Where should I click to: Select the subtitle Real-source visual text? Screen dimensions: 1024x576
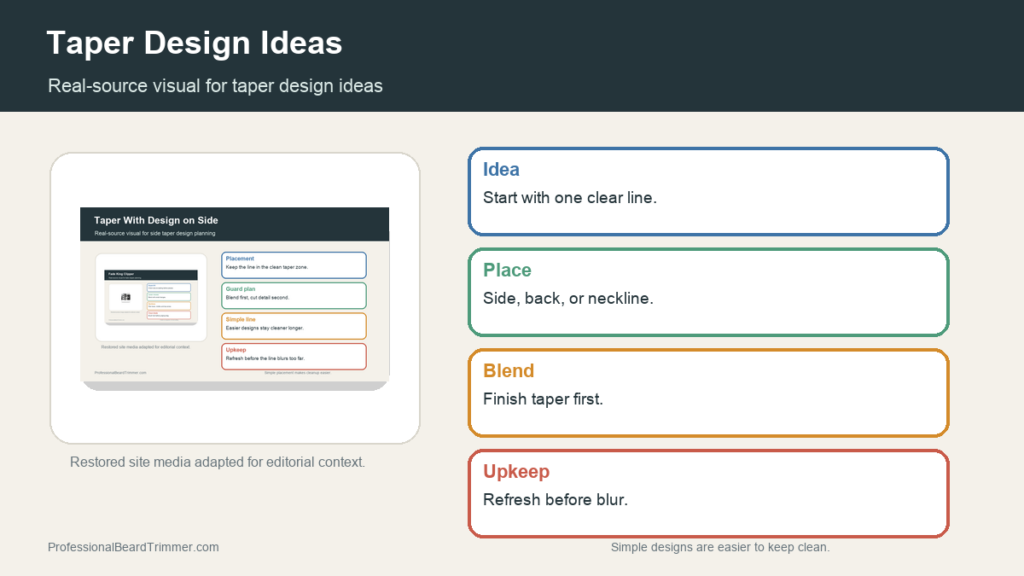[215, 86]
